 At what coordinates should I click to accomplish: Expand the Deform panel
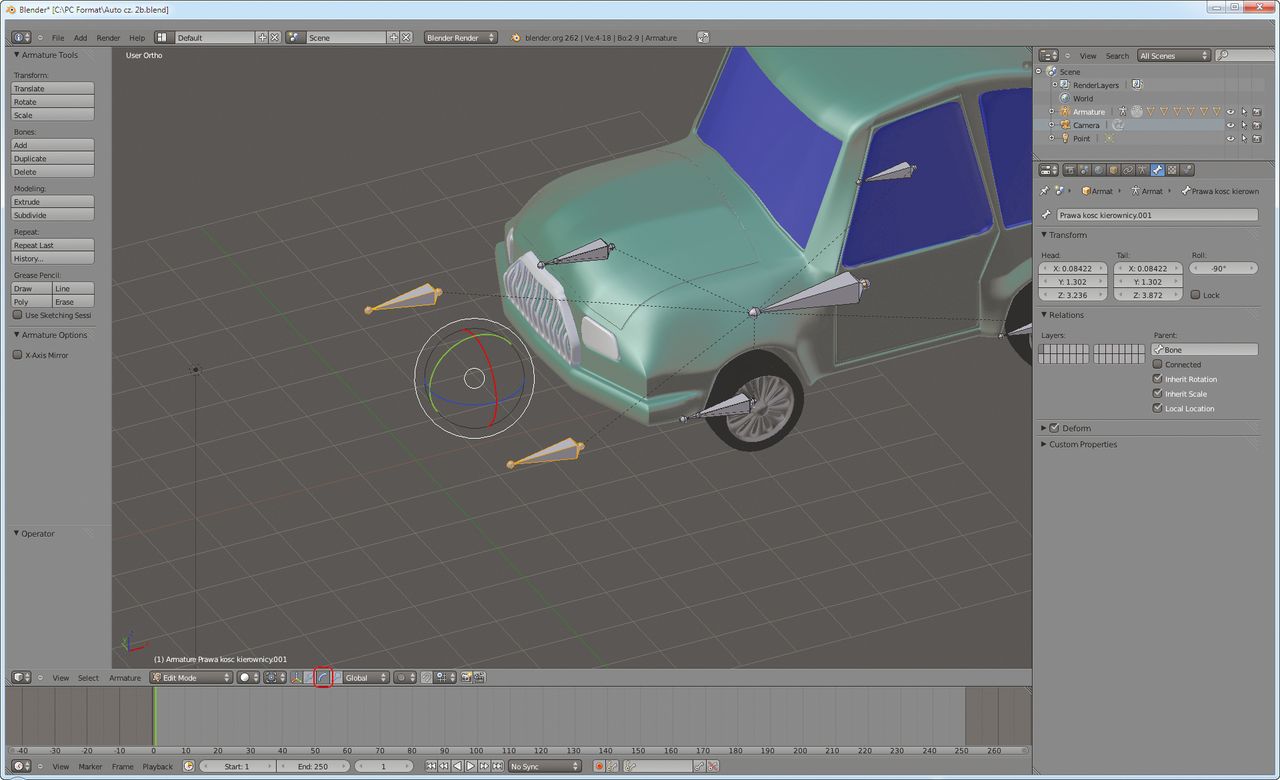click(x=1044, y=428)
